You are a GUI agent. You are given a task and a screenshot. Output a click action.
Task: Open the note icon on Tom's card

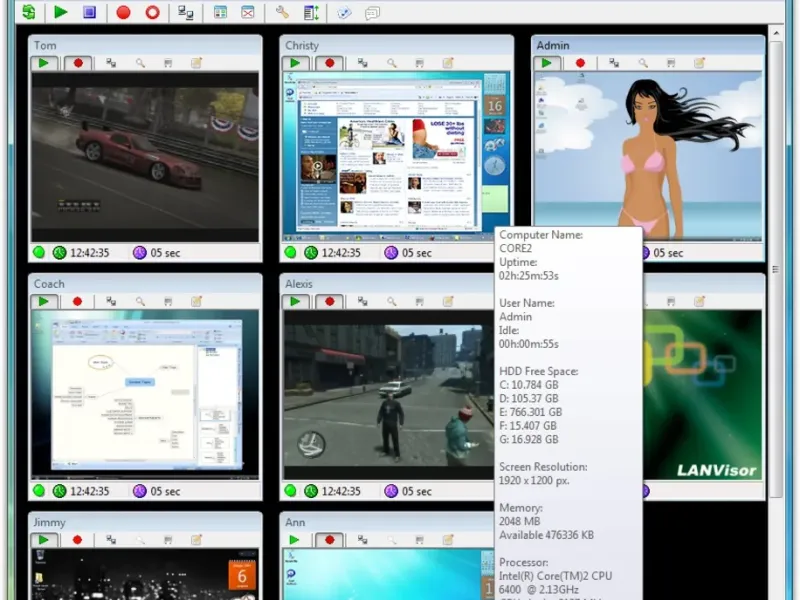tap(196, 63)
